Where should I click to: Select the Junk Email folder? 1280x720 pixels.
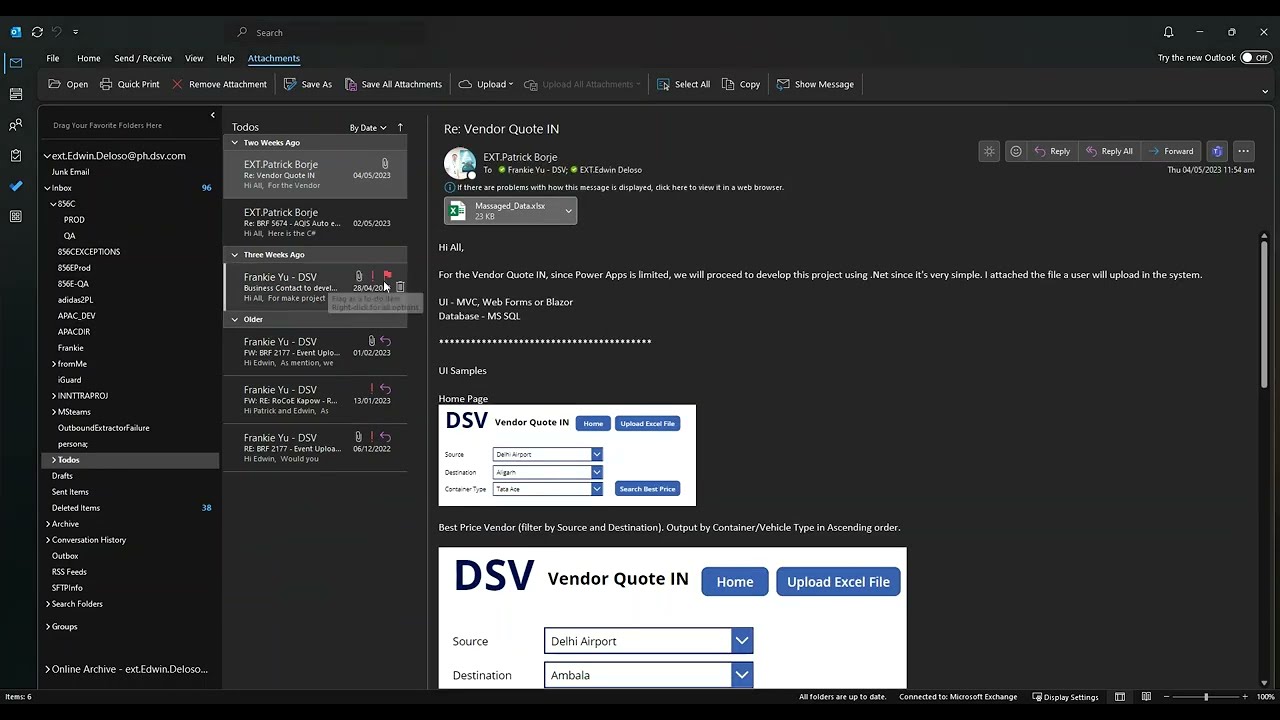click(70, 172)
